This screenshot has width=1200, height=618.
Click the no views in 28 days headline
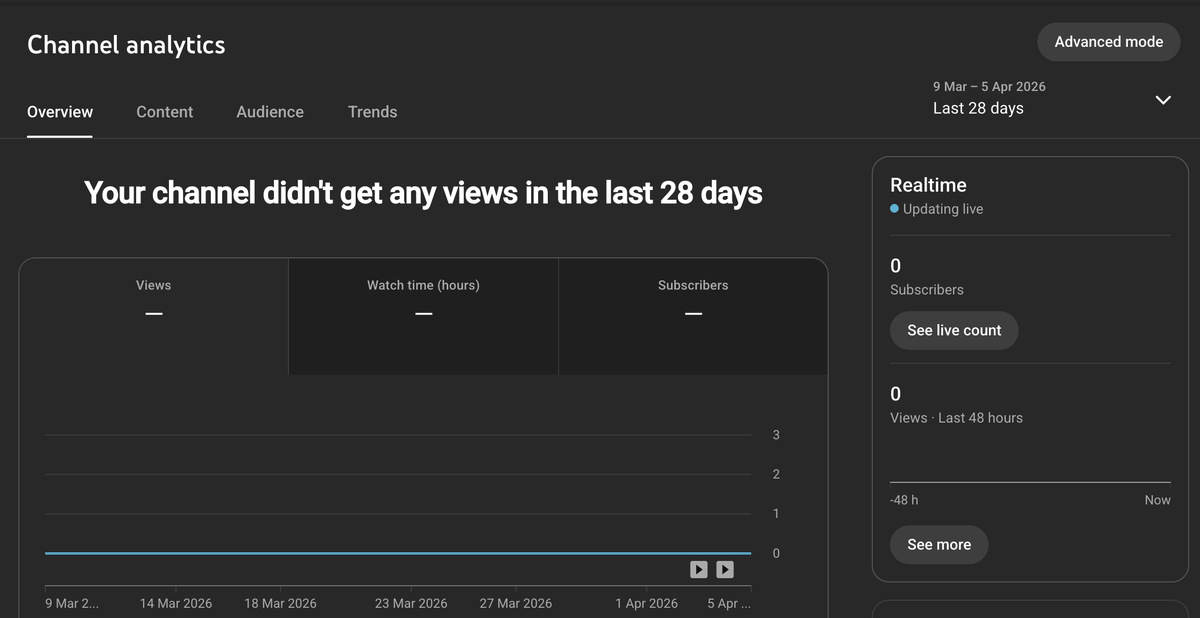pyautogui.click(x=423, y=192)
